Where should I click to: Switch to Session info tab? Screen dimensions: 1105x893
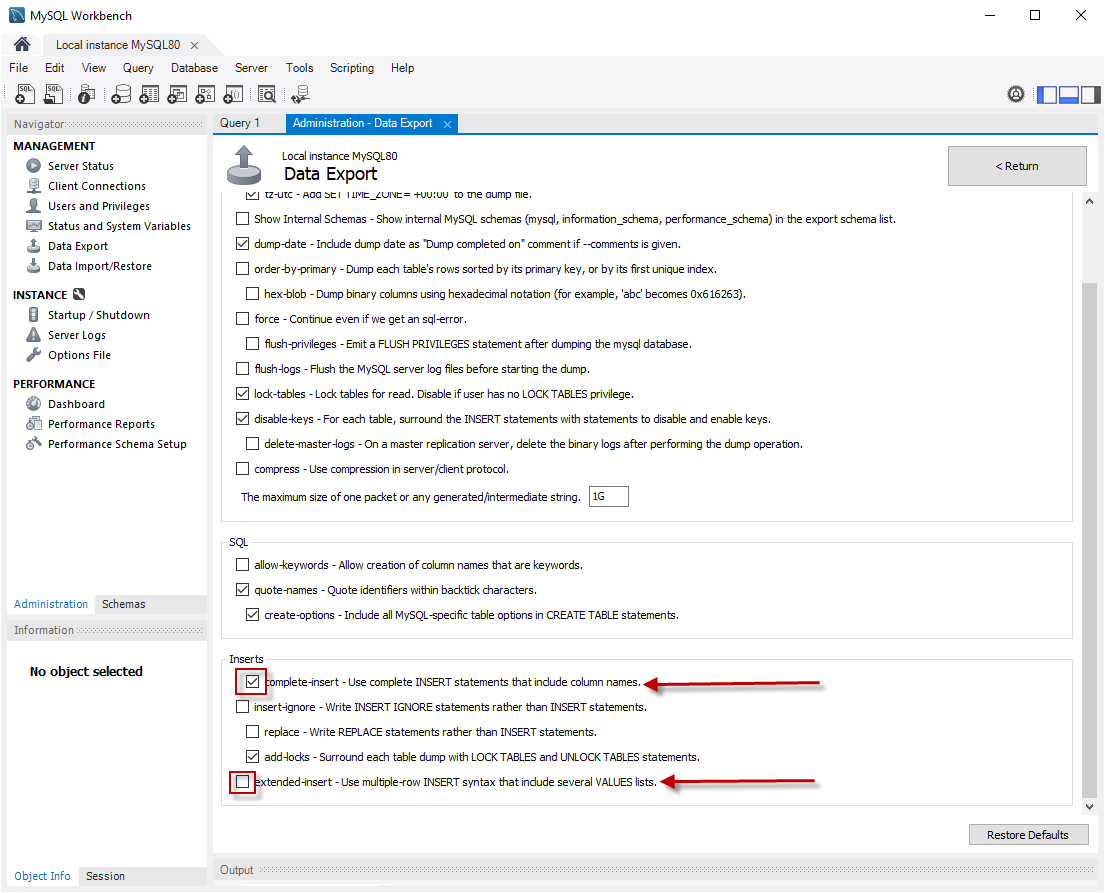pyautogui.click(x=105, y=876)
